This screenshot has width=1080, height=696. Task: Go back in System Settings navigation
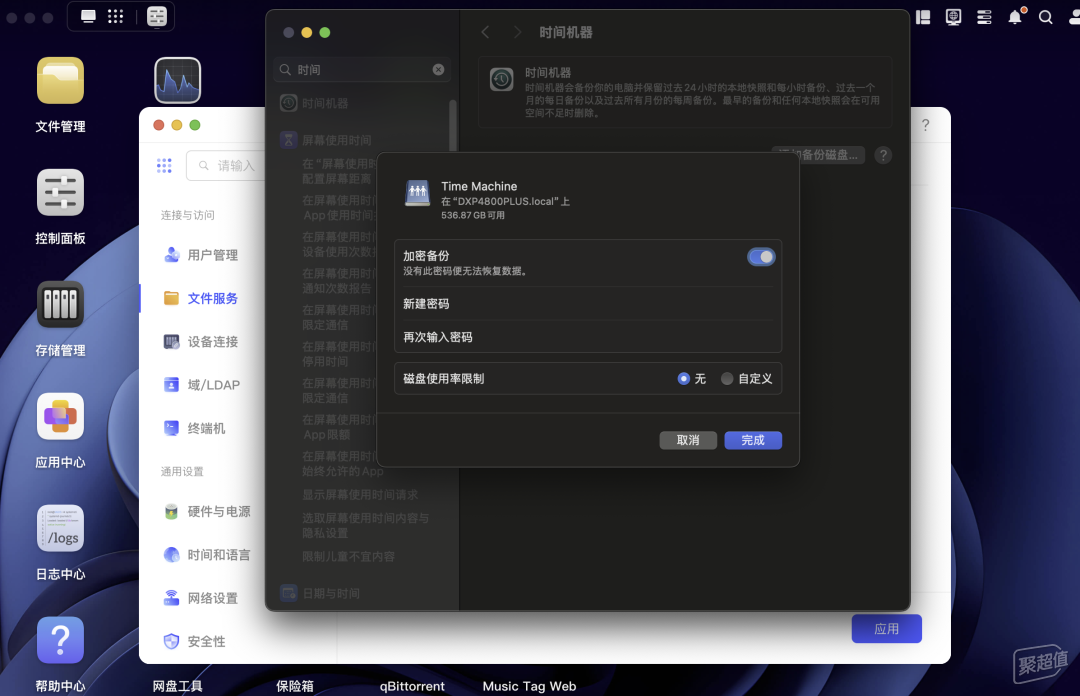click(485, 32)
